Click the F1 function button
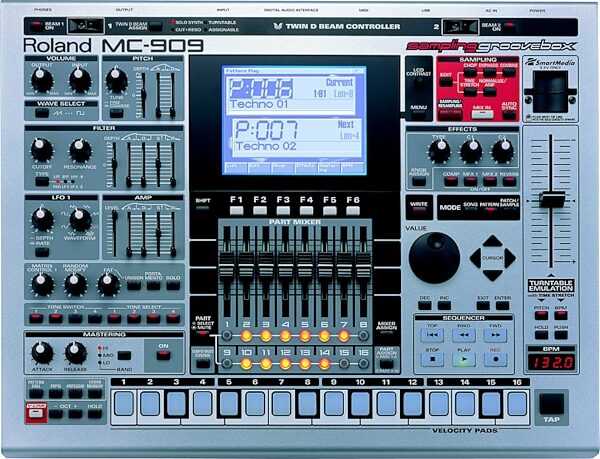 pos(236,210)
